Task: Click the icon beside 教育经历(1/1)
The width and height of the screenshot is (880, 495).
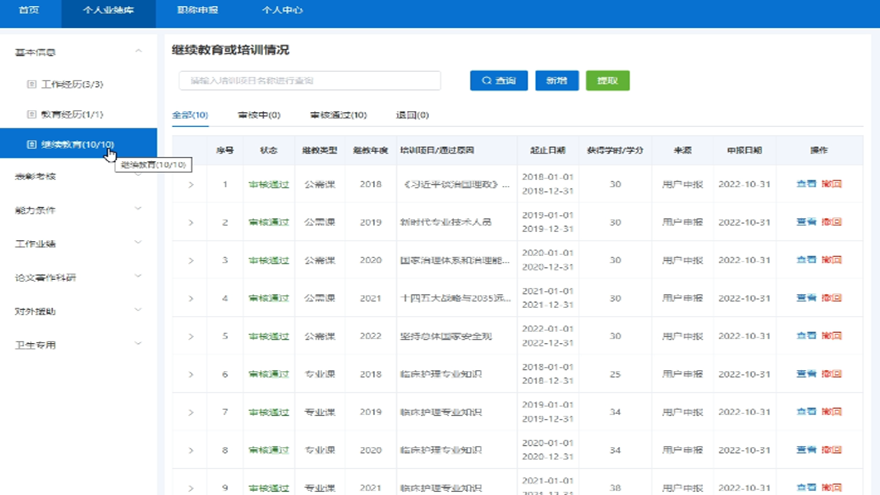Action: point(32,115)
